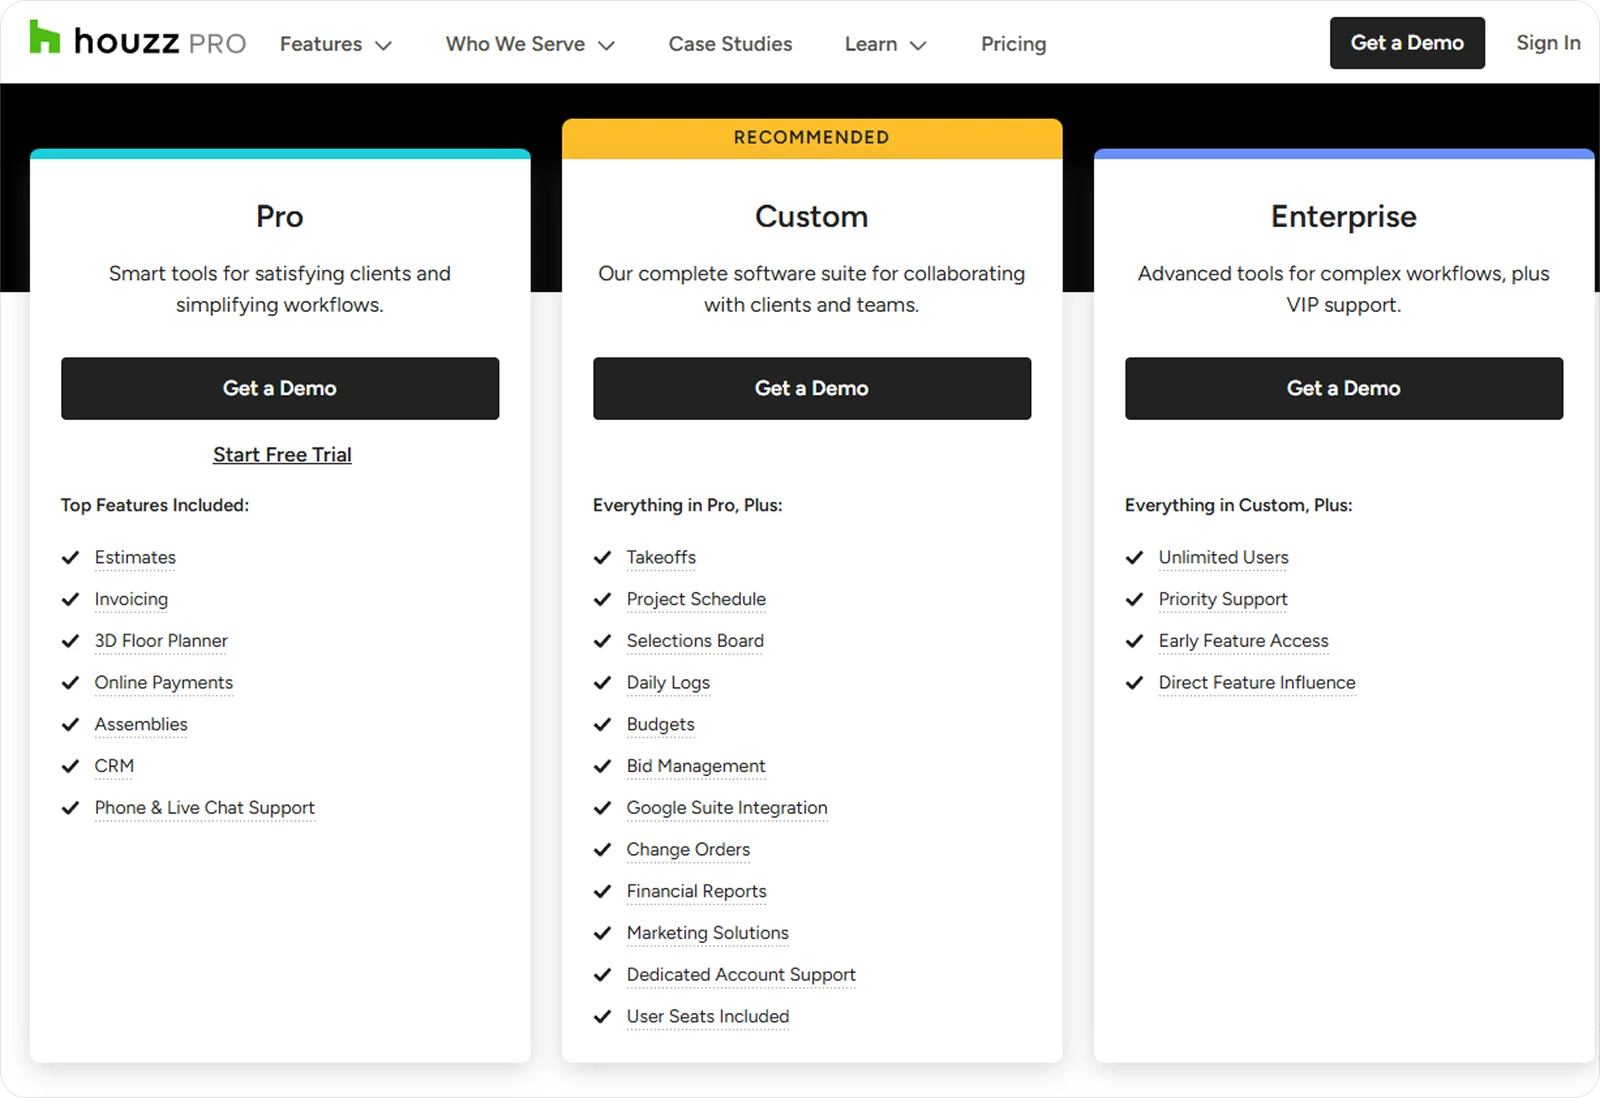The width and height of the screenshot is (1600, 1098).
Task: Click the checkmark beside Estimates
Action: coord(70,558)
